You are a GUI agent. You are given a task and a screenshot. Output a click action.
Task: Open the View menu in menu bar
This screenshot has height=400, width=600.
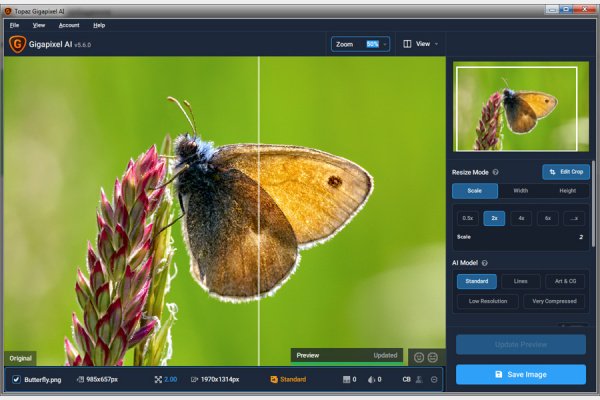[39, 25]
